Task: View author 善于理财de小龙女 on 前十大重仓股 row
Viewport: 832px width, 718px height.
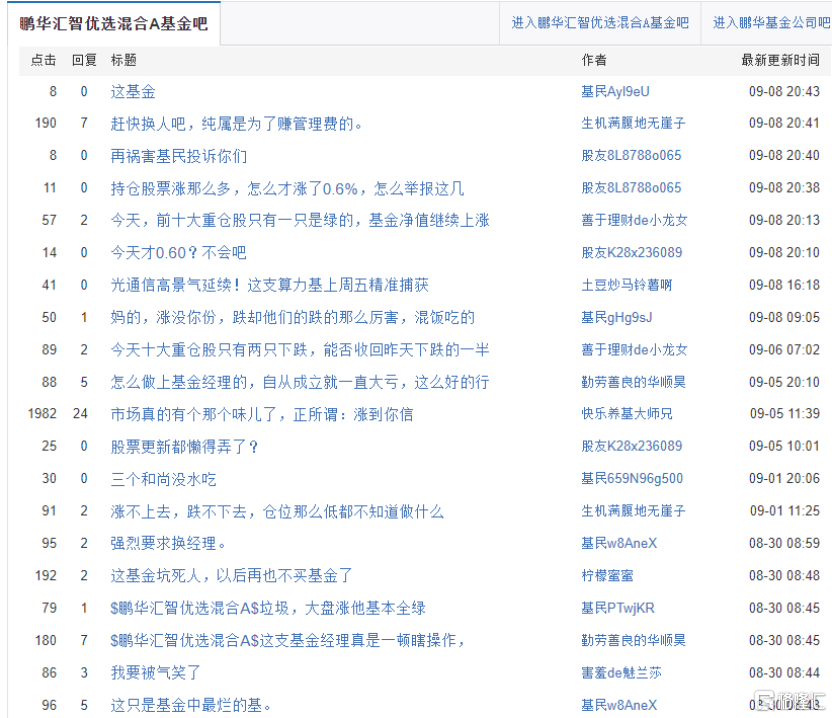Action: point(634,220)
